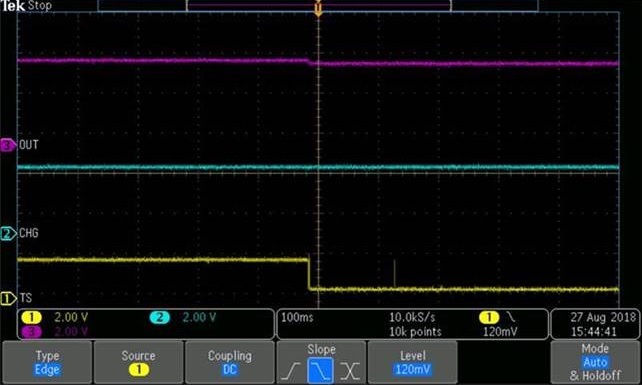Click the date and time readout

click(595, 324)
